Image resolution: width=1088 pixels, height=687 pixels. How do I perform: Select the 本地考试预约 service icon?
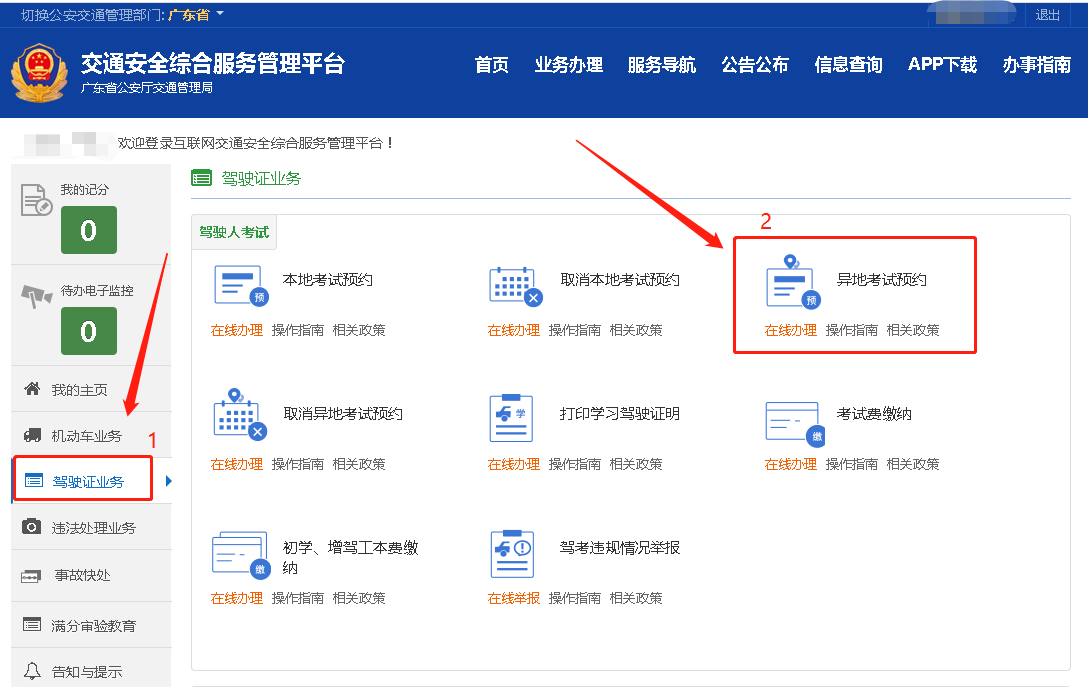[240, 285]
